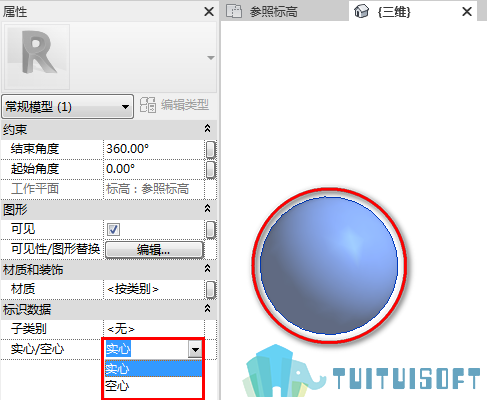Click the 子类别 parameter label
This screenshot has height=400, width=487.
(29, 329)
